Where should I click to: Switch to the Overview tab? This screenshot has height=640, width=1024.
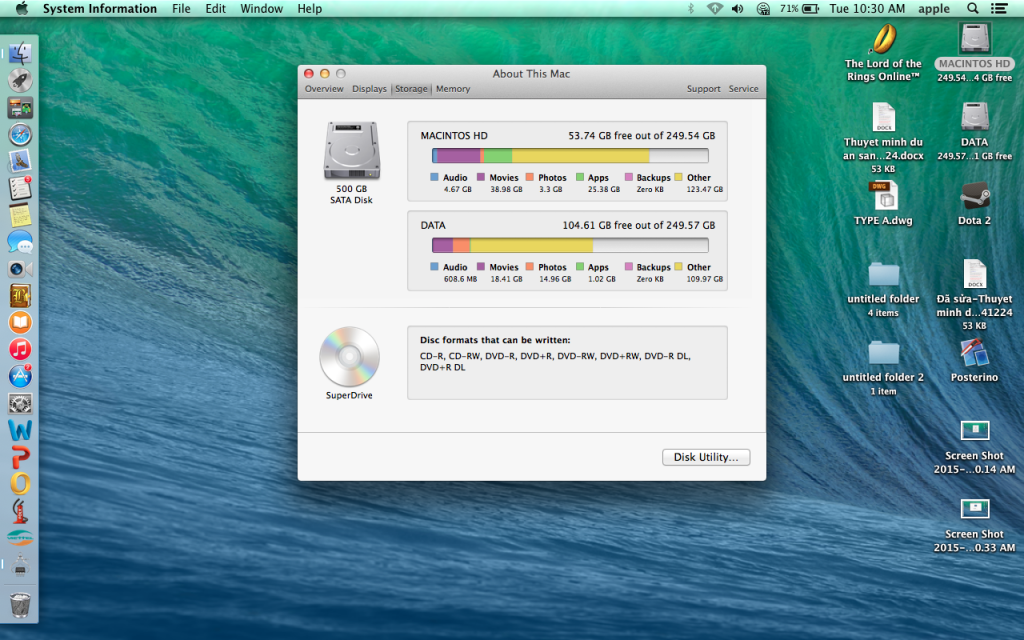point(324,89)
